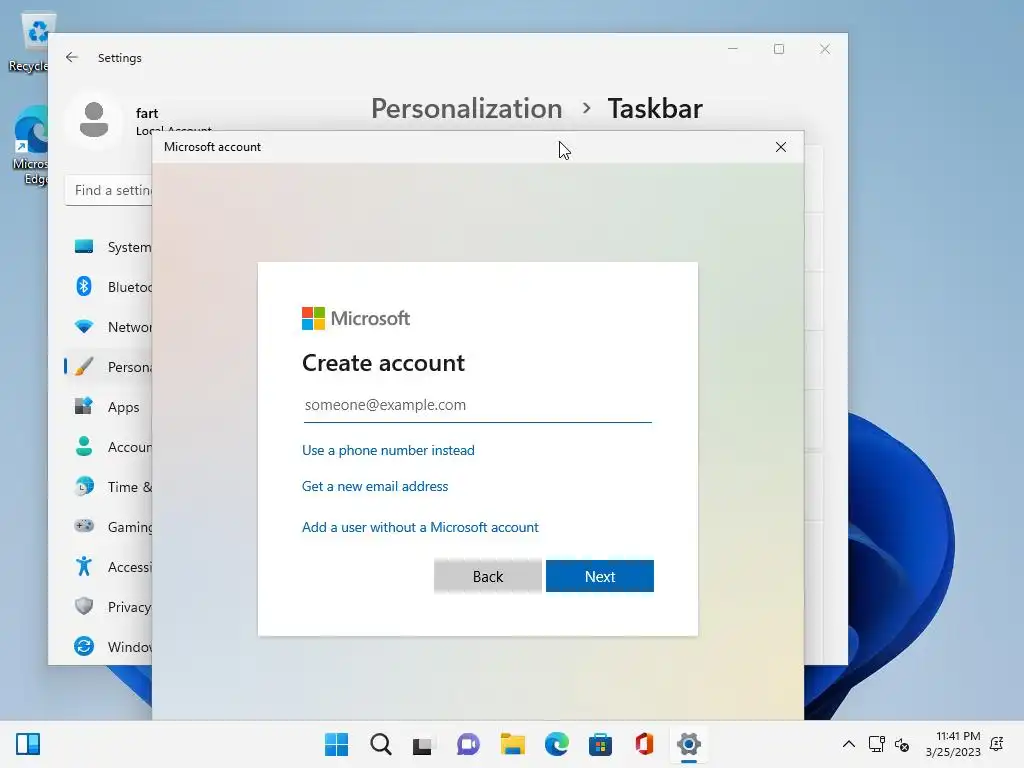Close the Microsoft account dialog
Screen dimensions: 1024x768
pos(780,147)
